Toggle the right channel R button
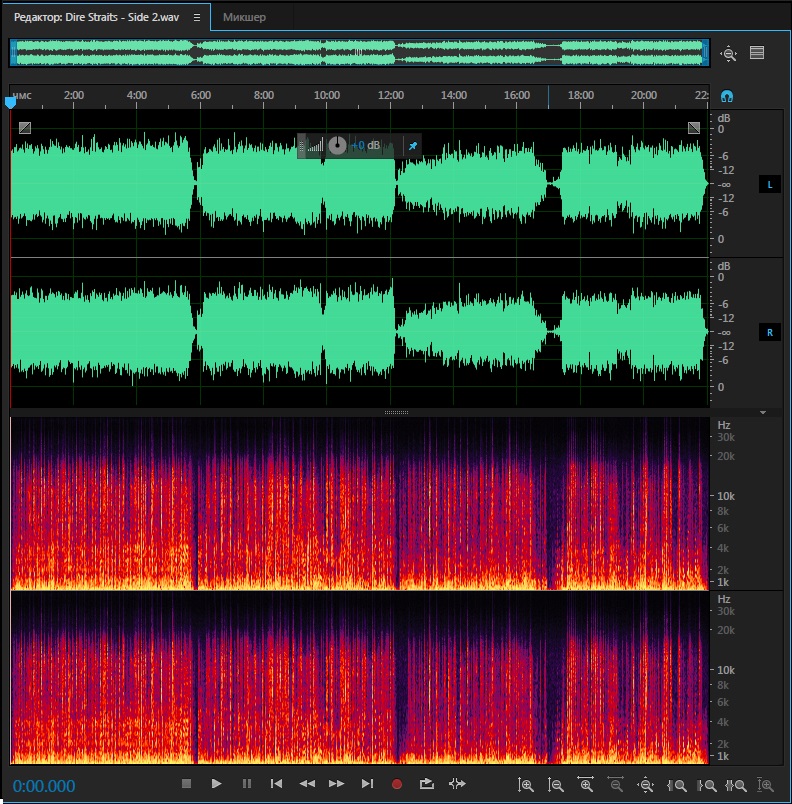The height and width of the screenshot is (804, 792). click(770, 332)
